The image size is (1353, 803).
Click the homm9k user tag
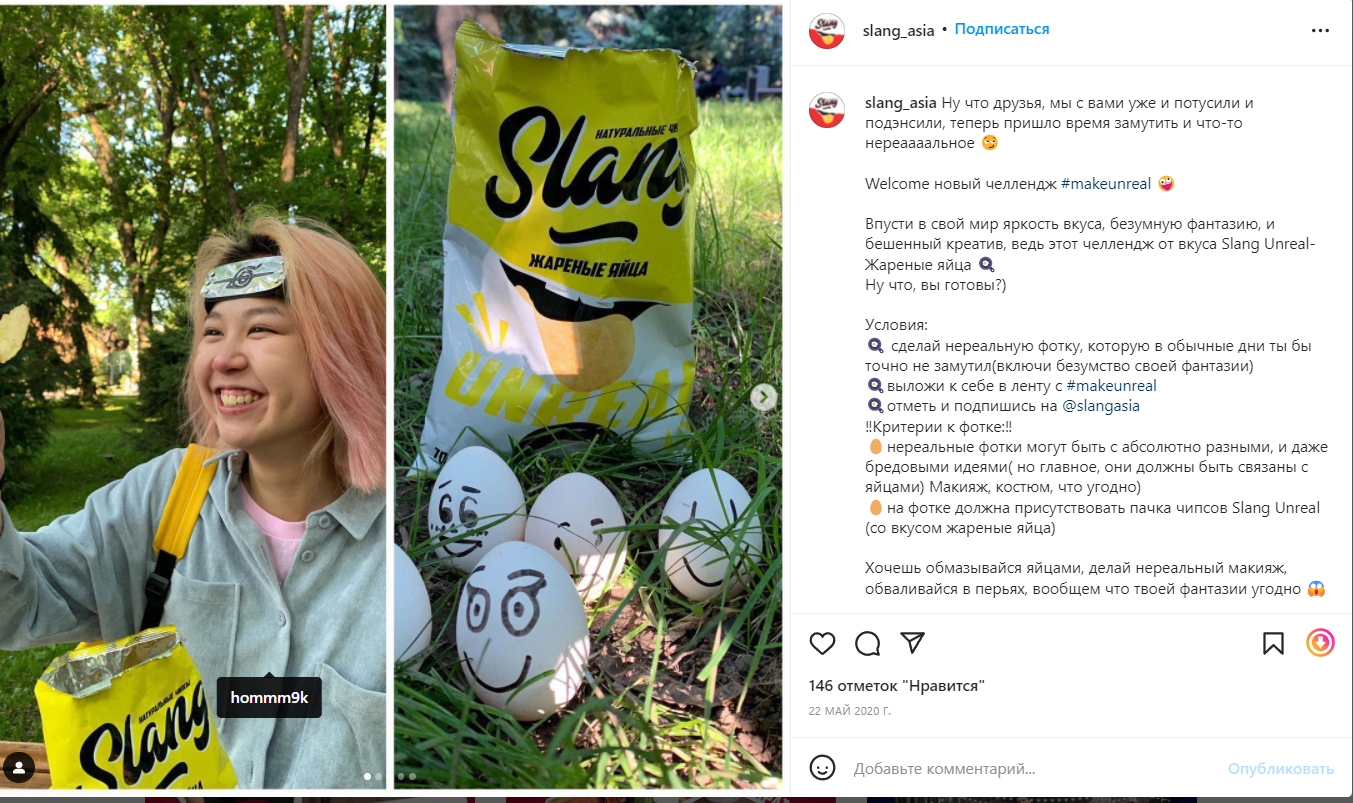click(x=269, y=698)
